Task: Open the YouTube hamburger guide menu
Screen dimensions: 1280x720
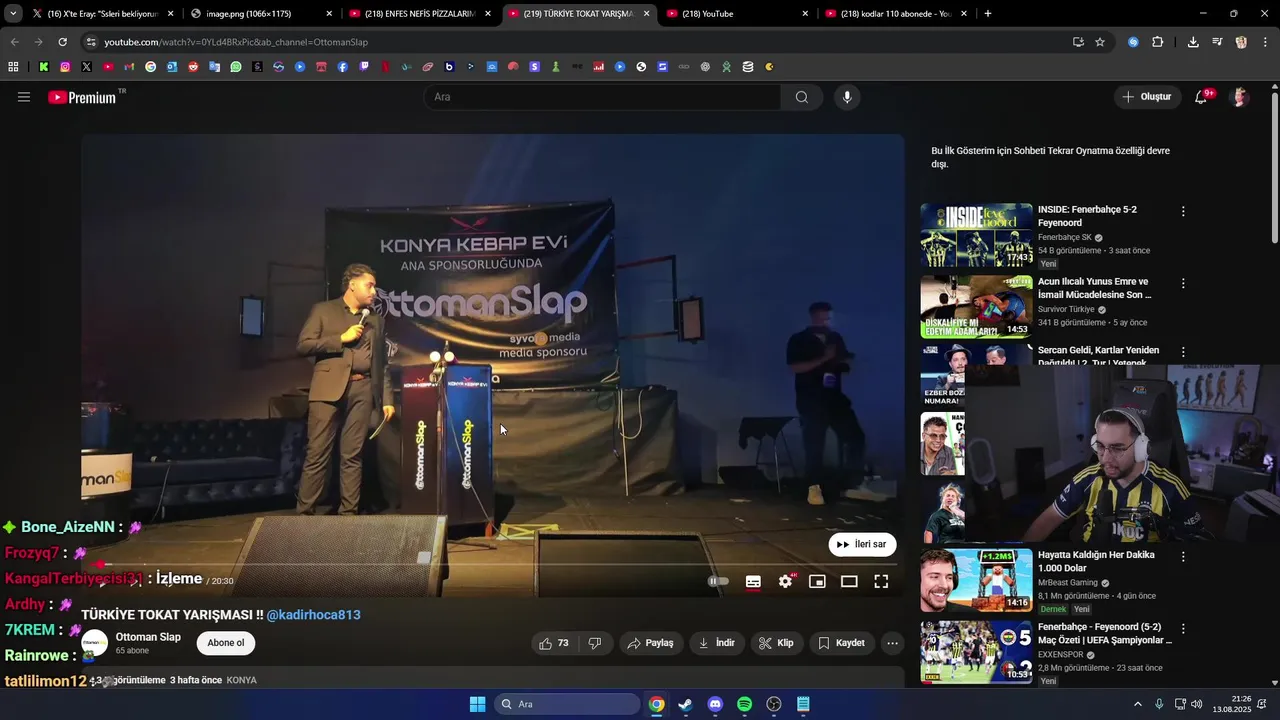Action: [24, 97]
